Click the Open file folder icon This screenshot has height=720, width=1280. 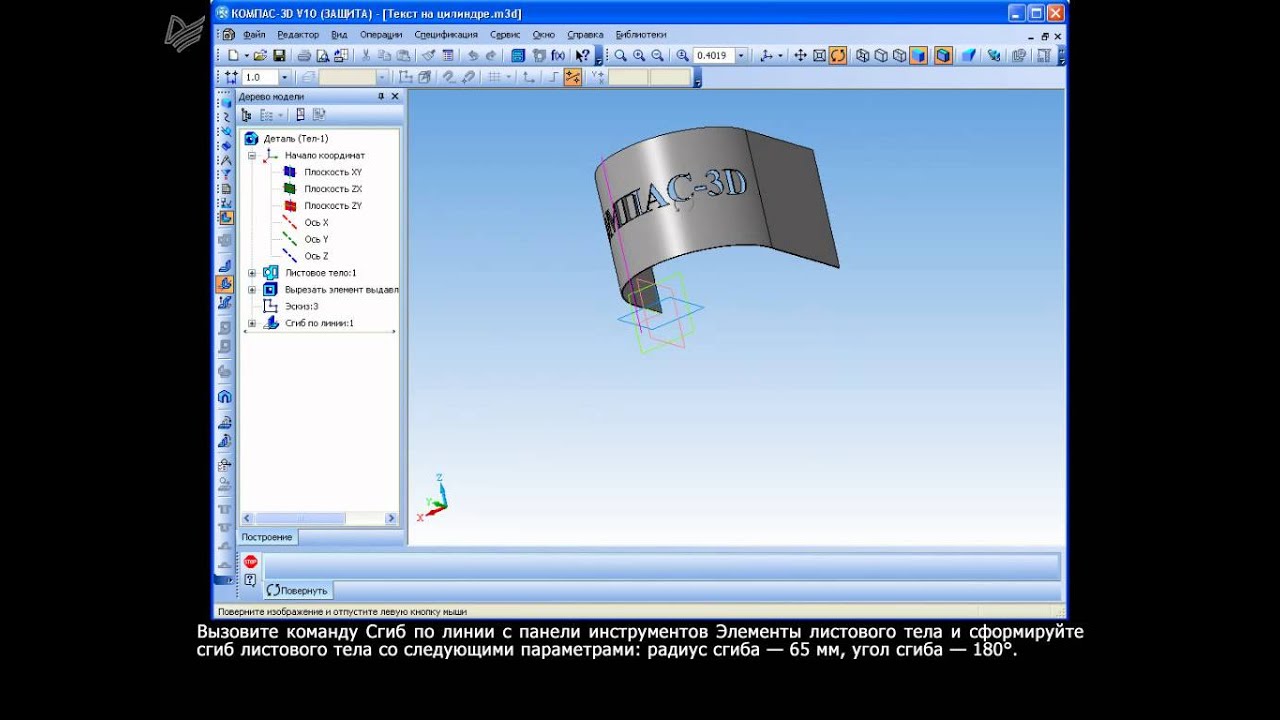click(260, 56)
